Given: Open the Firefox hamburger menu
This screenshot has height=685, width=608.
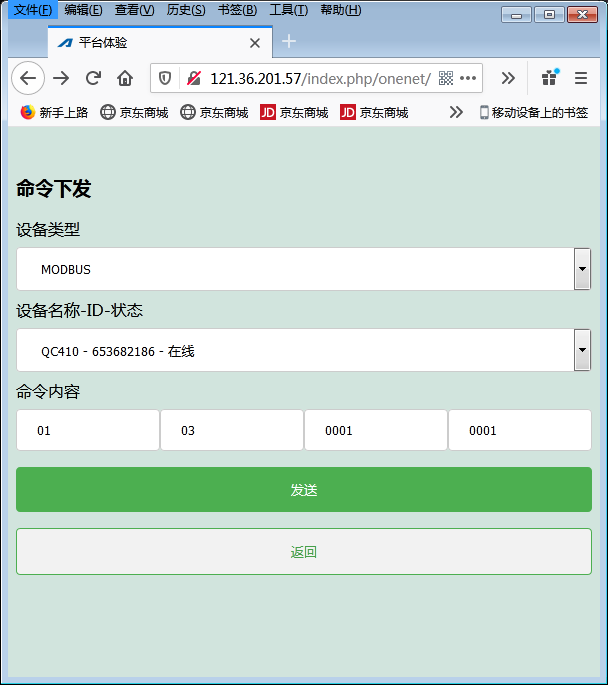Looking at the screenshot, I should (x=581, y=79).
